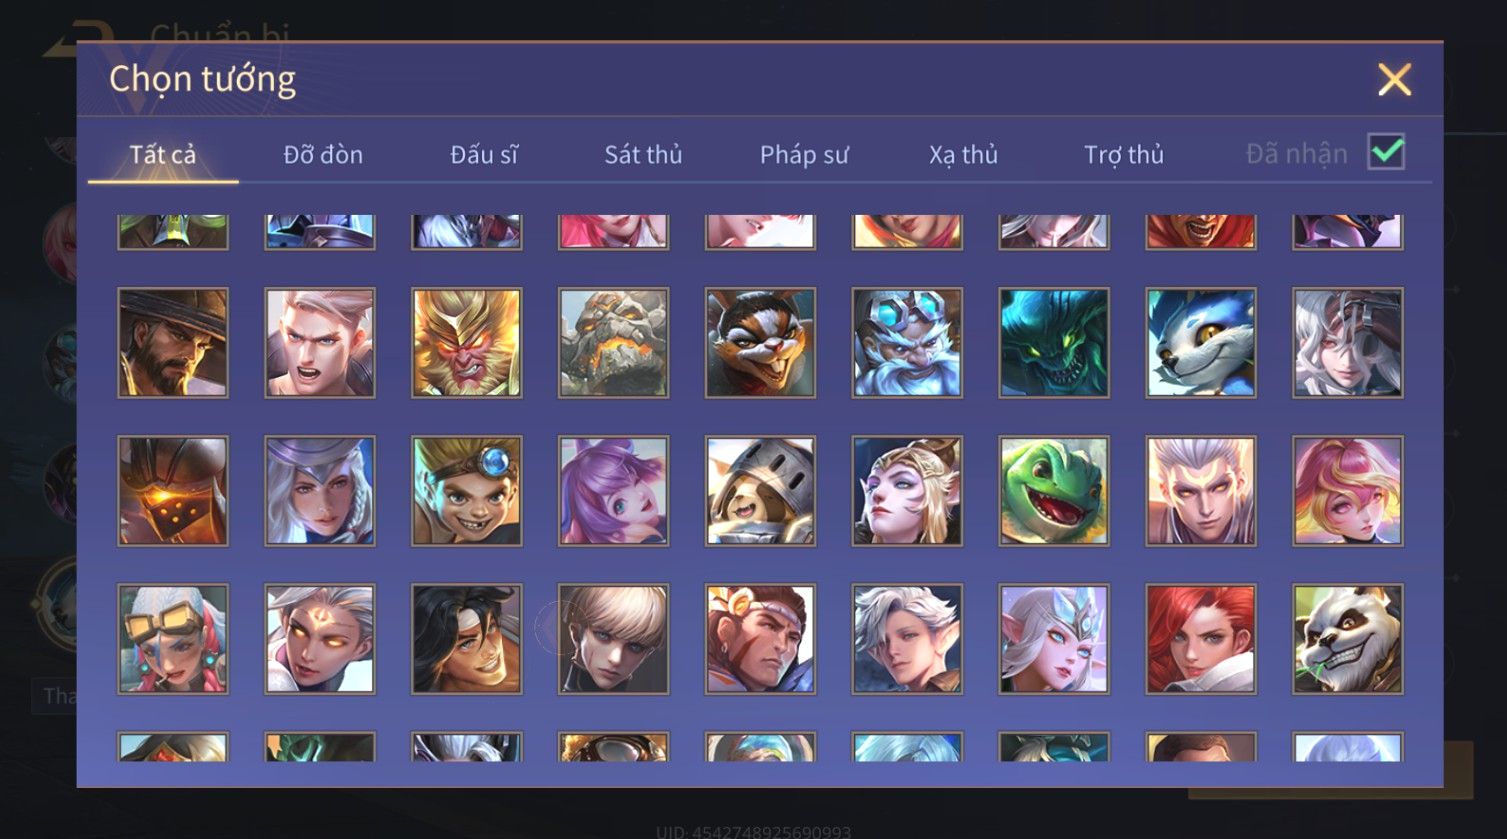Choose the purple-haired fox girl hero
This screenshot has height=839, width=1507.
coord(614,491)
